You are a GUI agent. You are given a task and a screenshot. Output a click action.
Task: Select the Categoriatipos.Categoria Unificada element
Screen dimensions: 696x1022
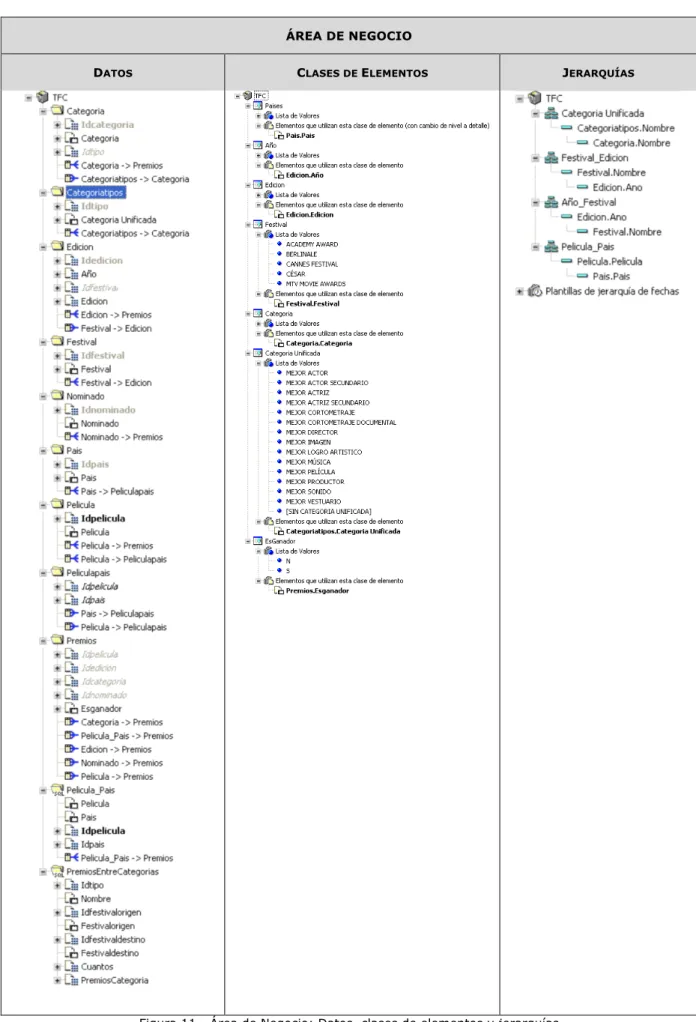343,531
